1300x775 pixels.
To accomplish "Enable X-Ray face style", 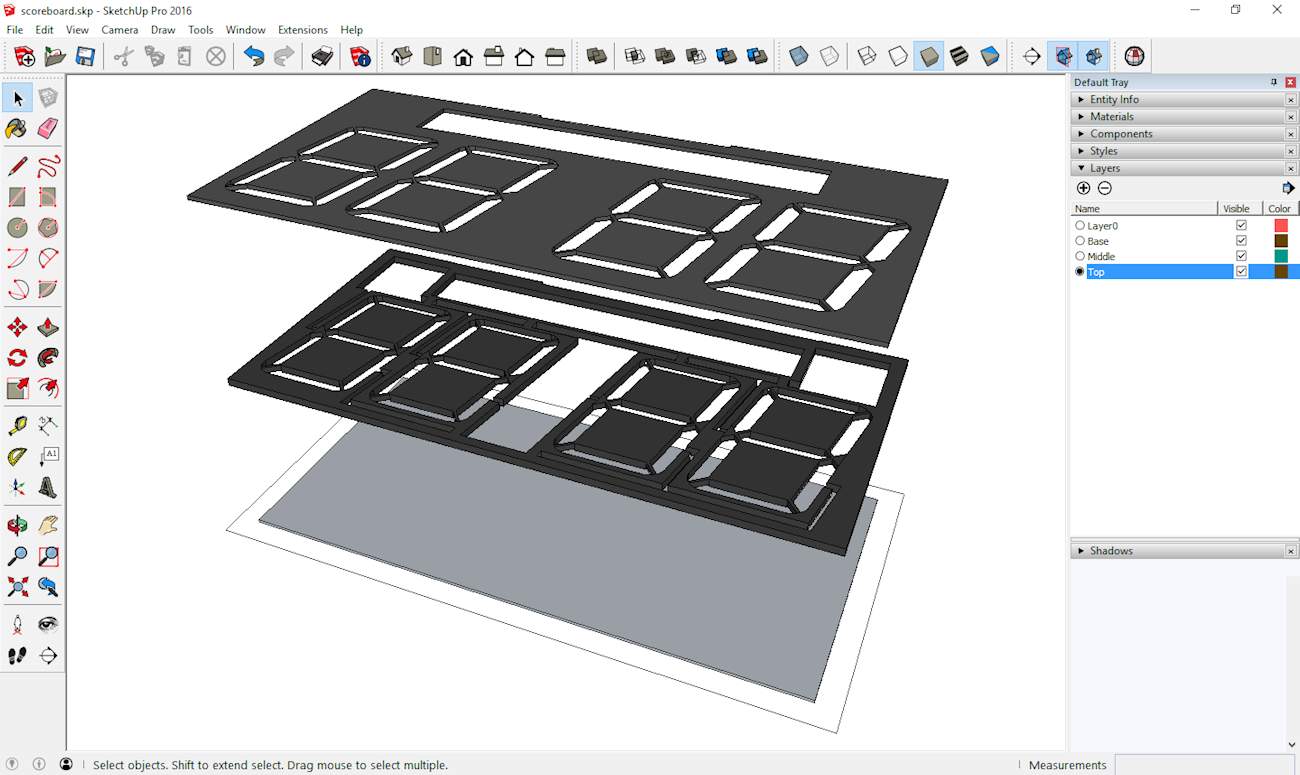I will pos(798,57).
